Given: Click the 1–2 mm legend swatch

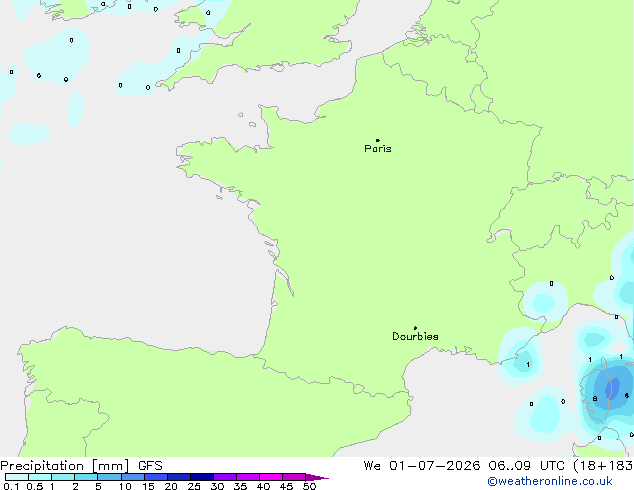Looking at the screenshot, I should click(63, 477).
